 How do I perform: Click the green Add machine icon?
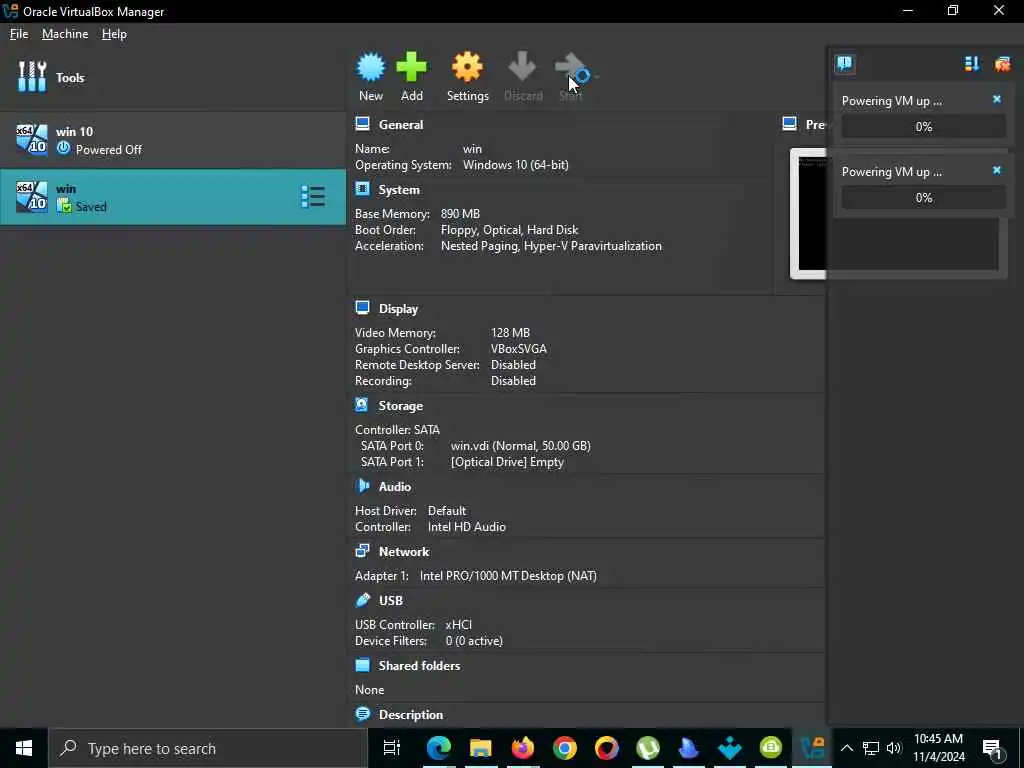click(x=411, y=67)
